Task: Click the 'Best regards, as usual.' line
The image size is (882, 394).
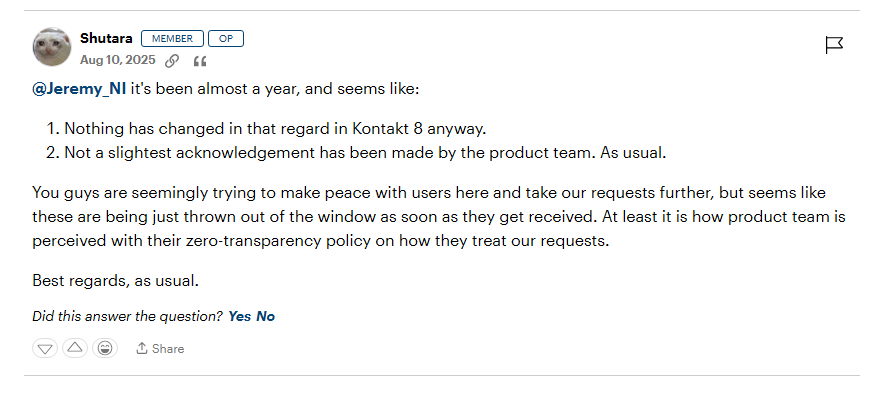Action: pos(115,280)
